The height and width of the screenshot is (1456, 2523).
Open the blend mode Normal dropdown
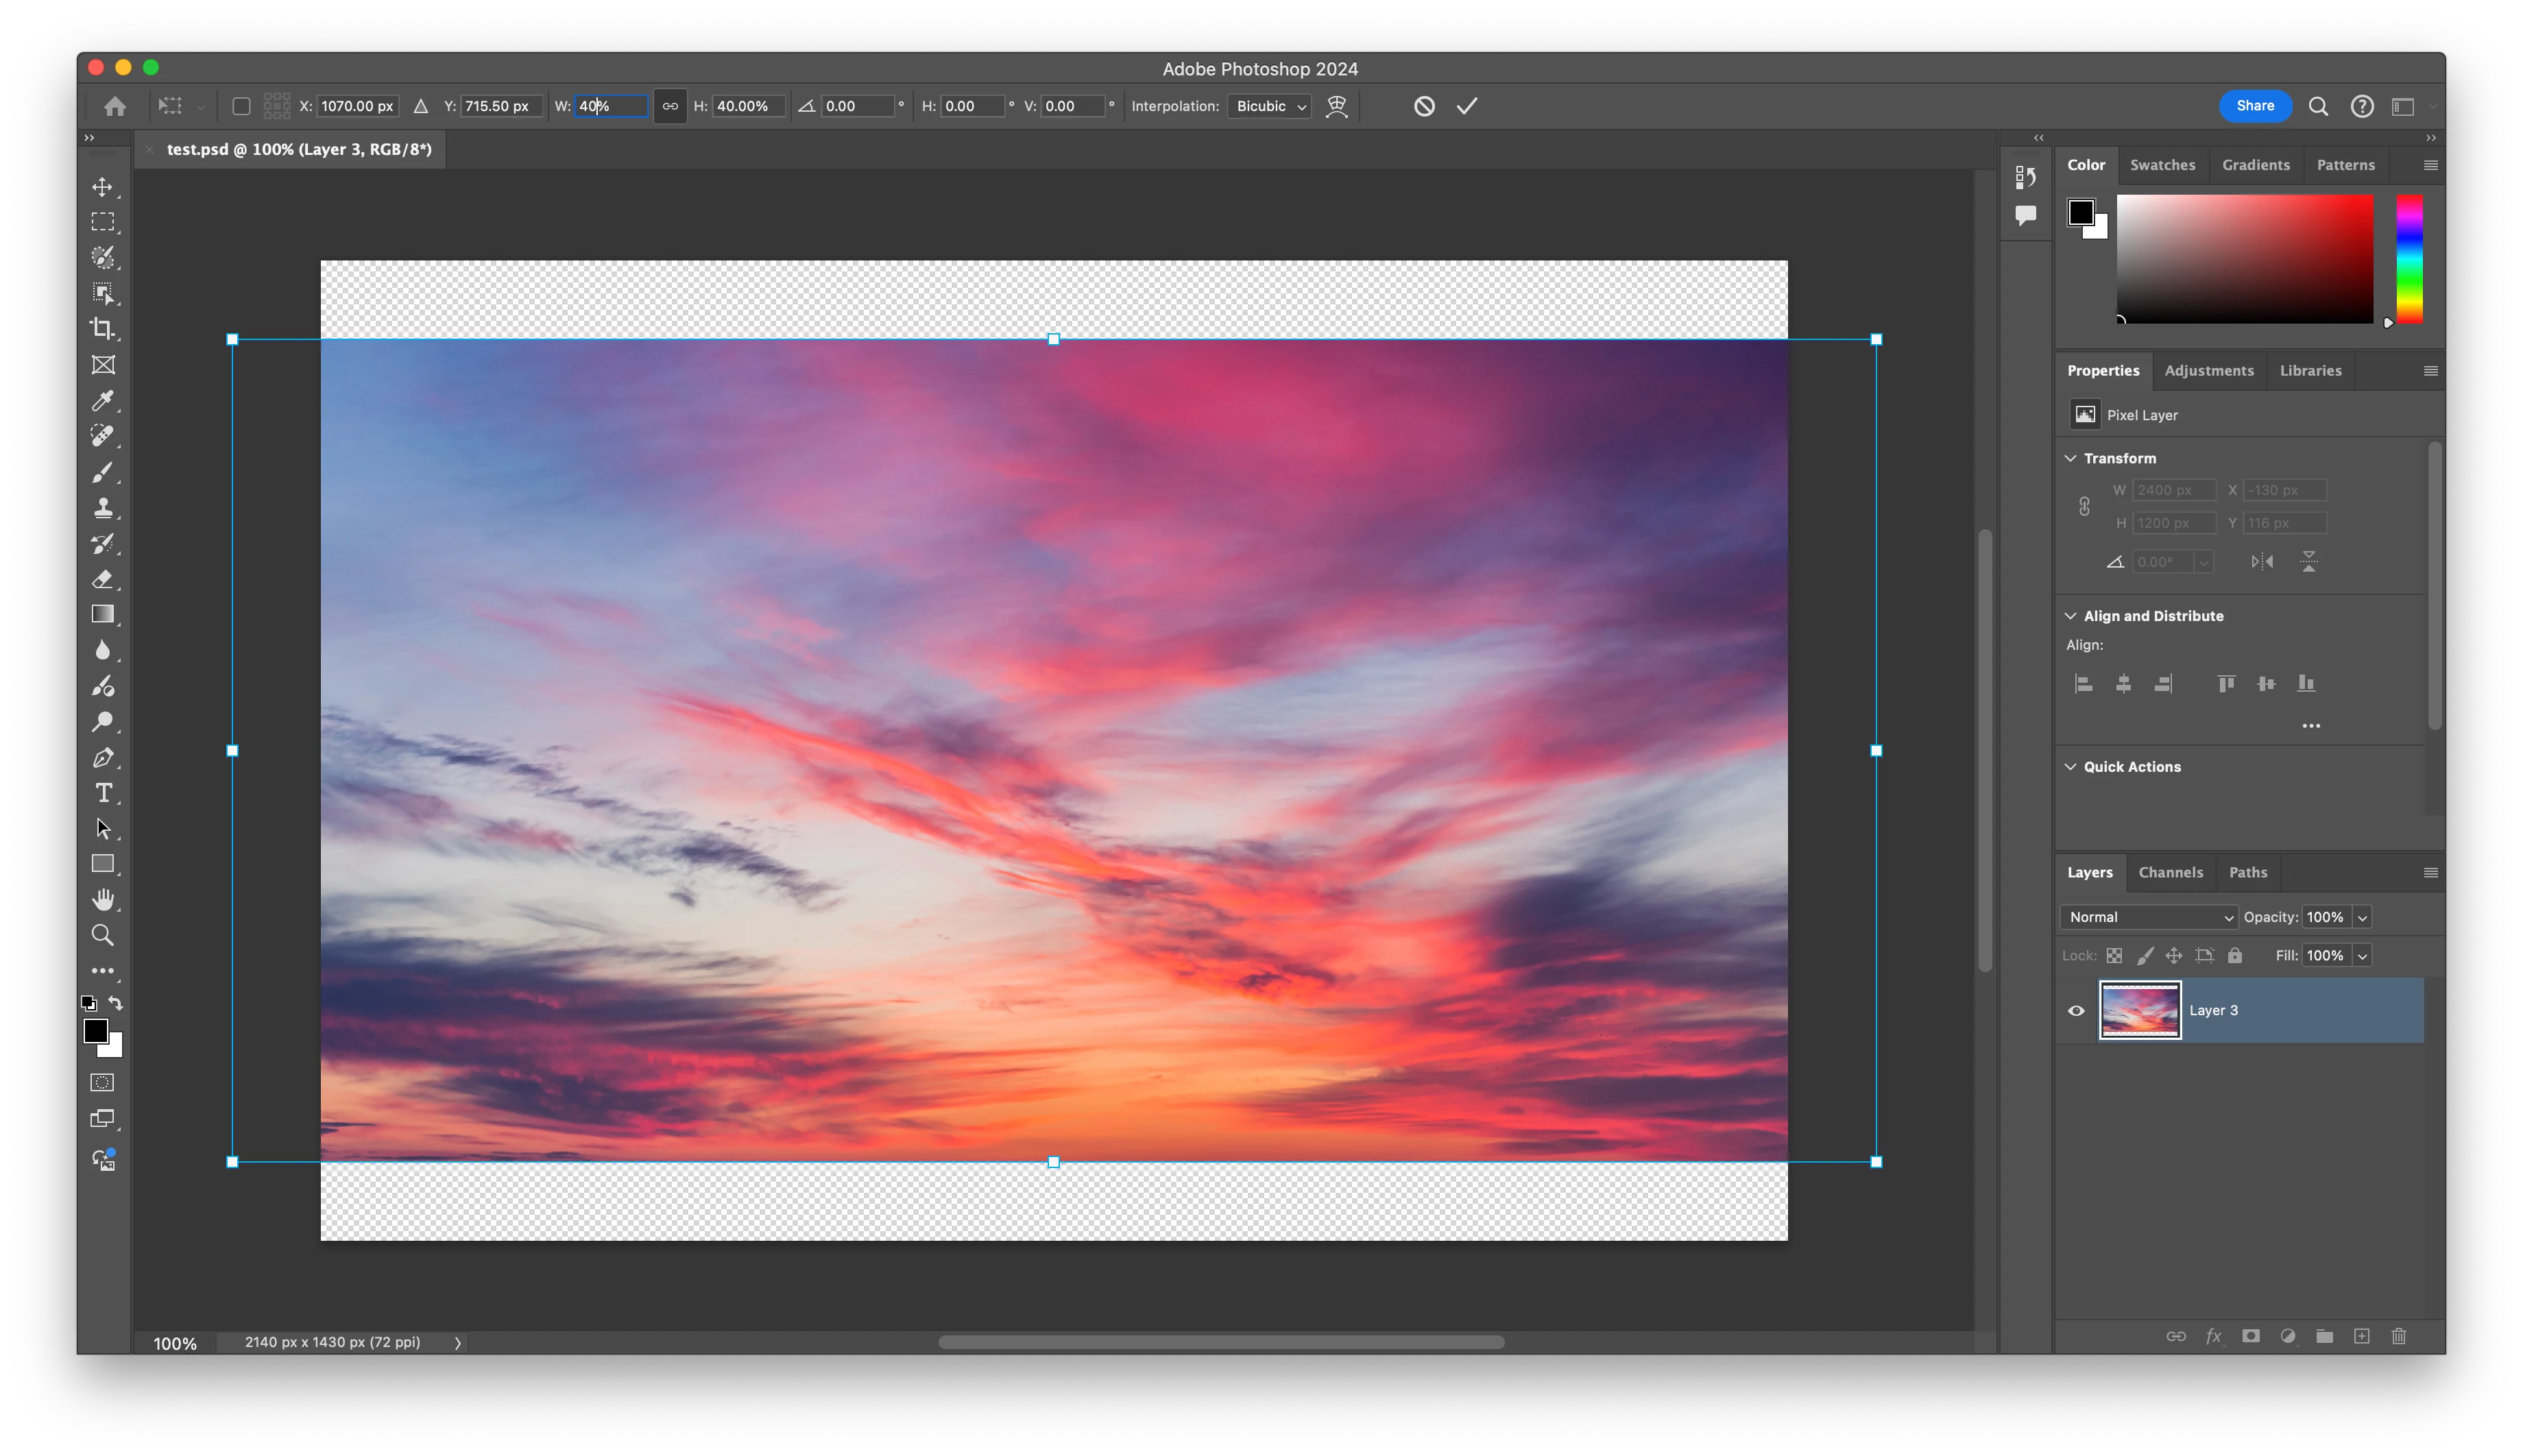[x=2149, y=917]
